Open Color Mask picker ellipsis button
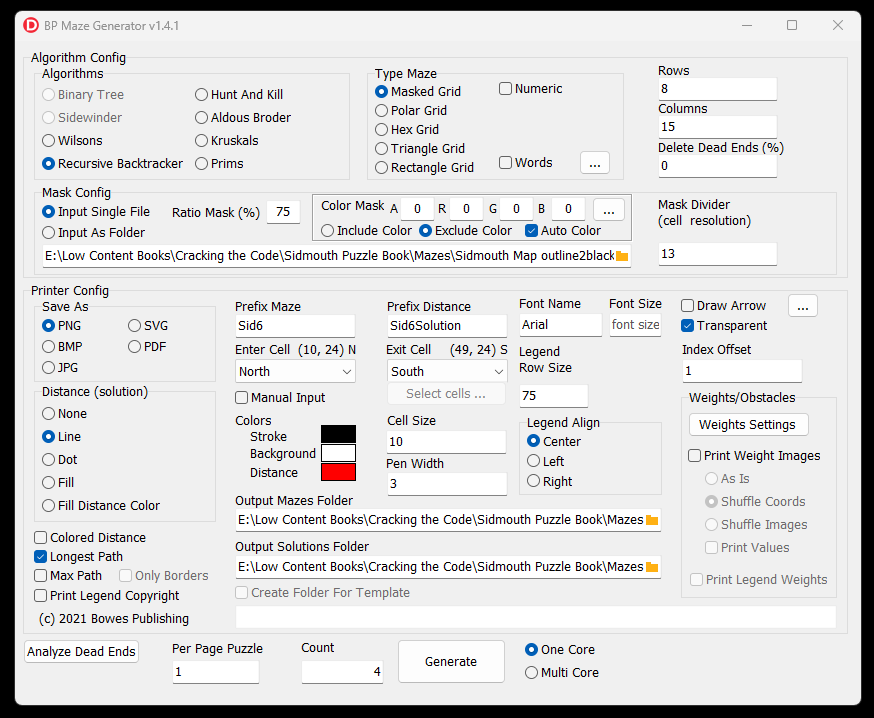 [x=609, y=209]
